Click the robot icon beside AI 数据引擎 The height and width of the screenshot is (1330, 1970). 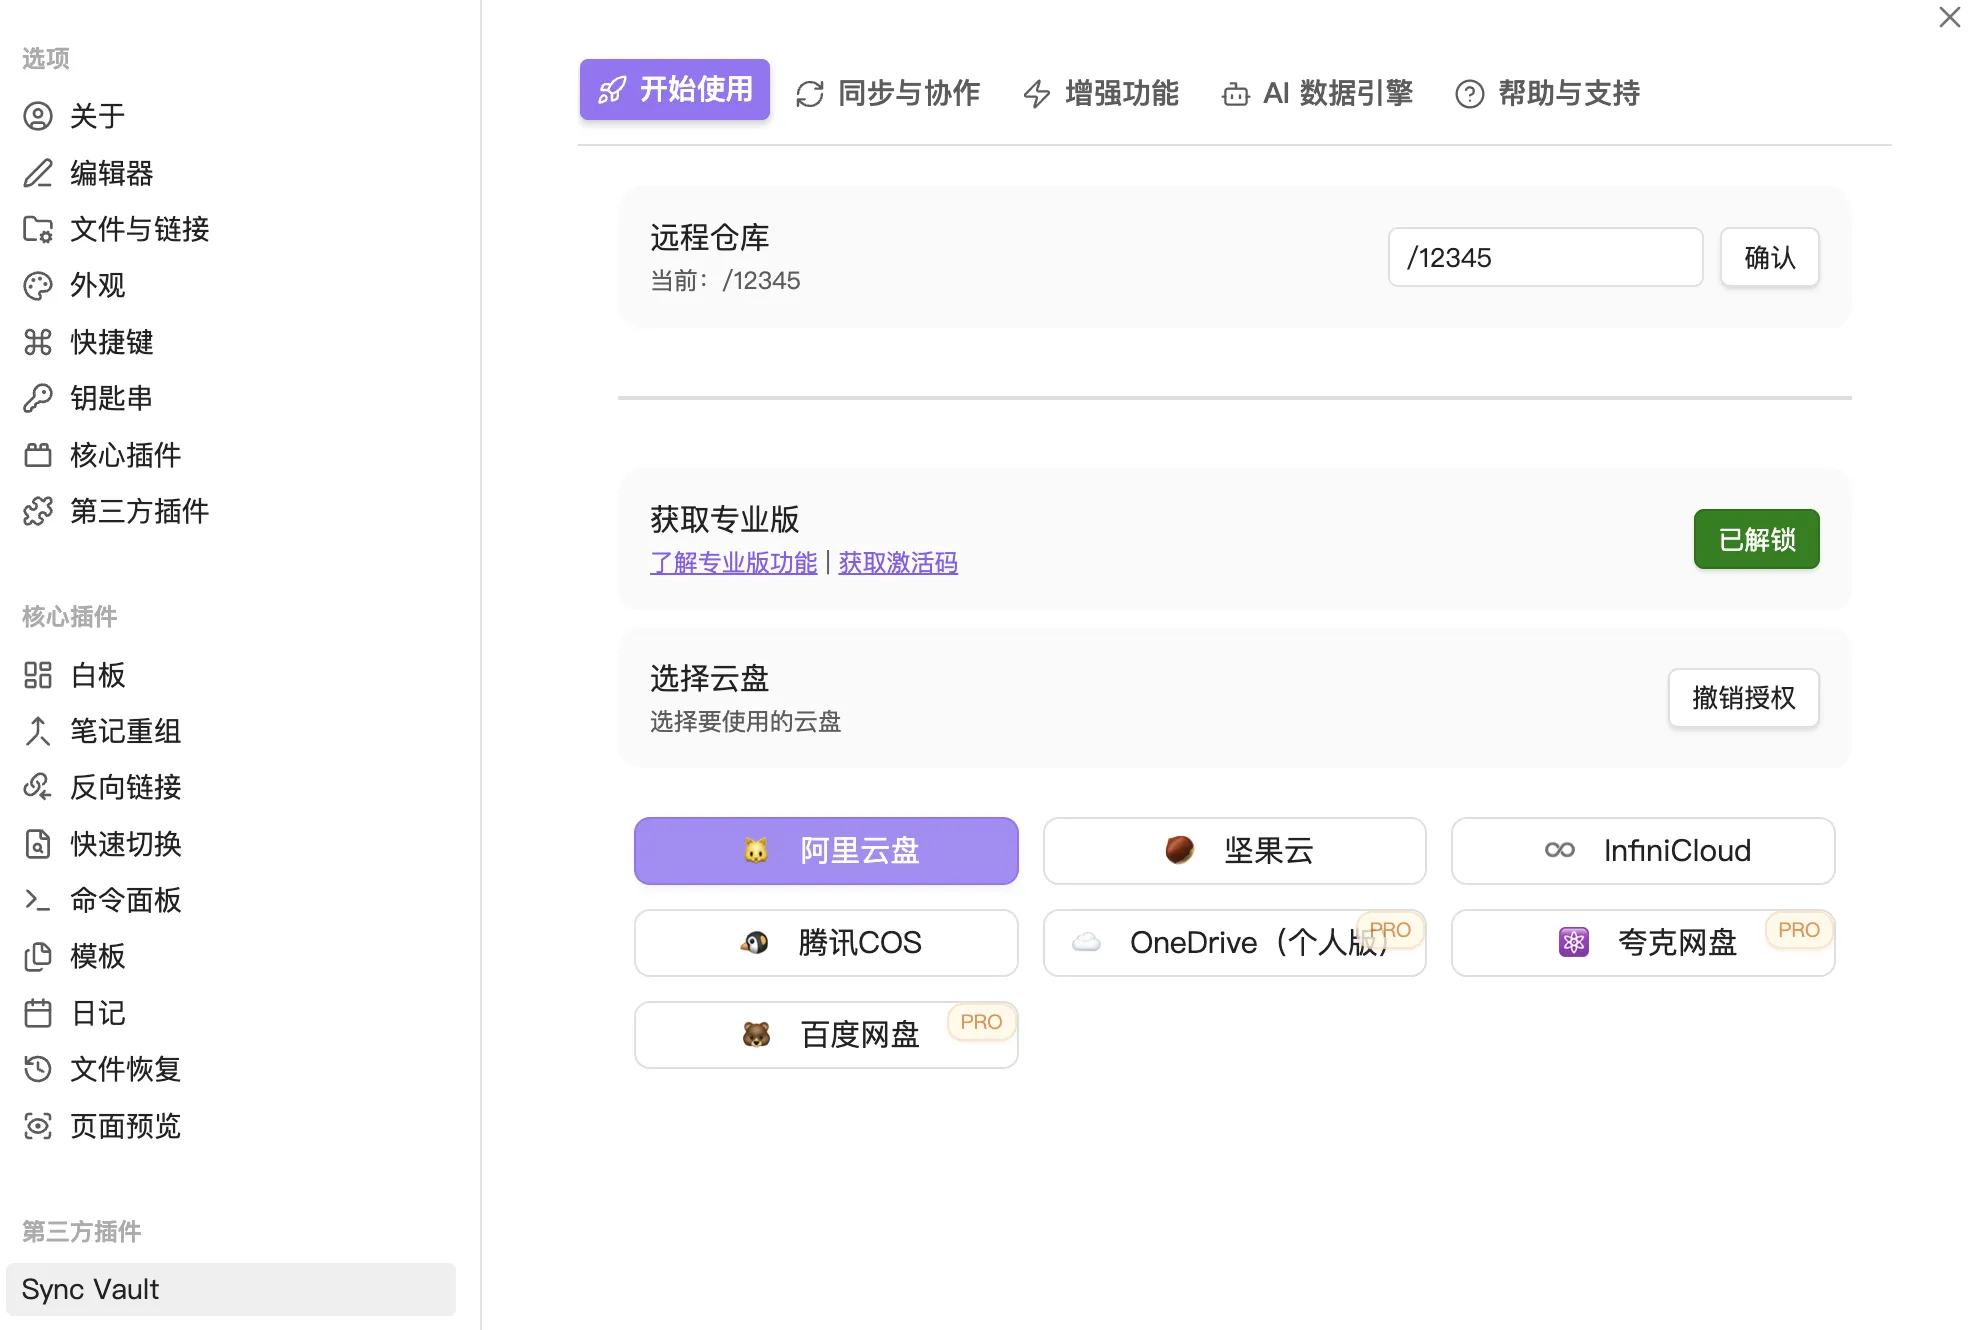[1236, 94]
